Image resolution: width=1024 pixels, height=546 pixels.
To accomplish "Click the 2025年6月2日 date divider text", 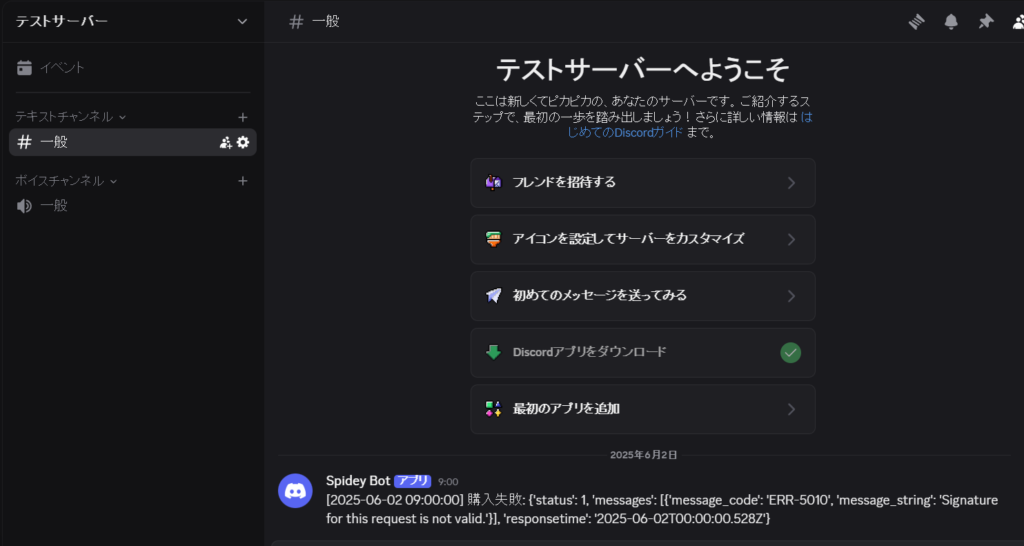I will (x=643, y=455).
